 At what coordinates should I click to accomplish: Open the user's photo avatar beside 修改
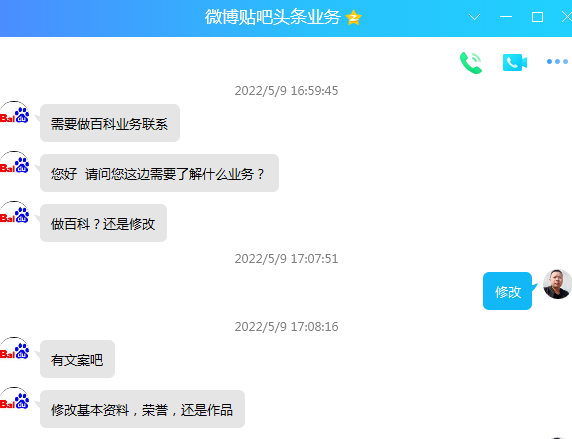[x=557, y=284]
